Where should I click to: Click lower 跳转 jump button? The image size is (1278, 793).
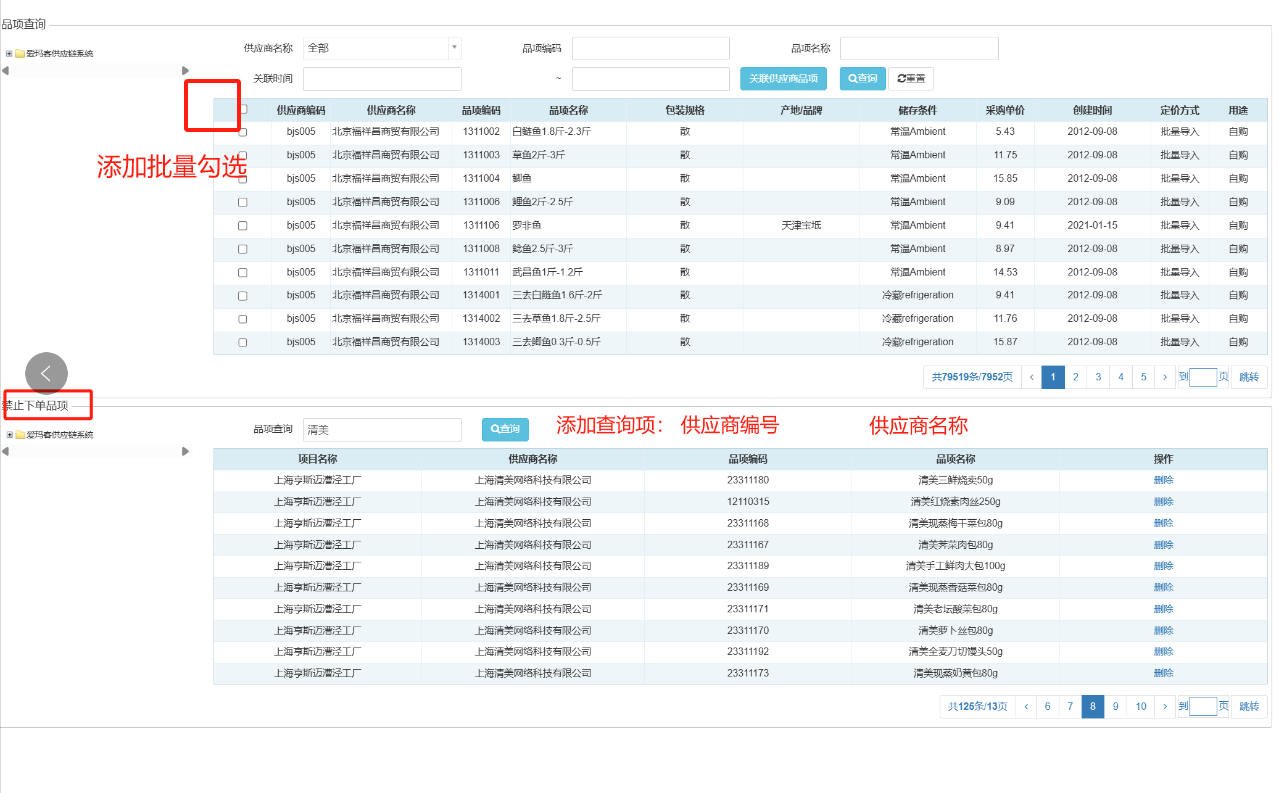click(1250, 706)
